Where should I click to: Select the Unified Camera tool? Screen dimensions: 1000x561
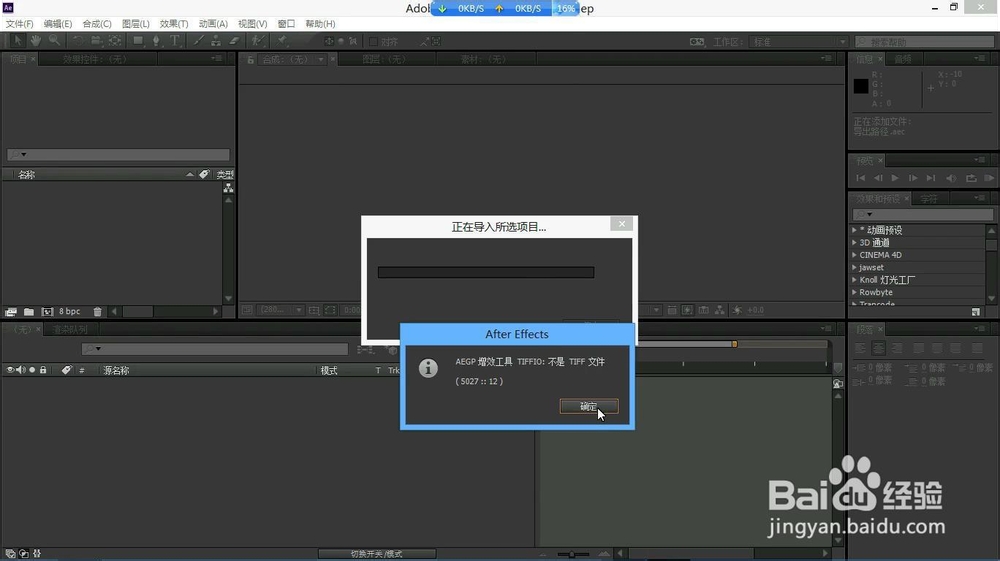(96, 41)
